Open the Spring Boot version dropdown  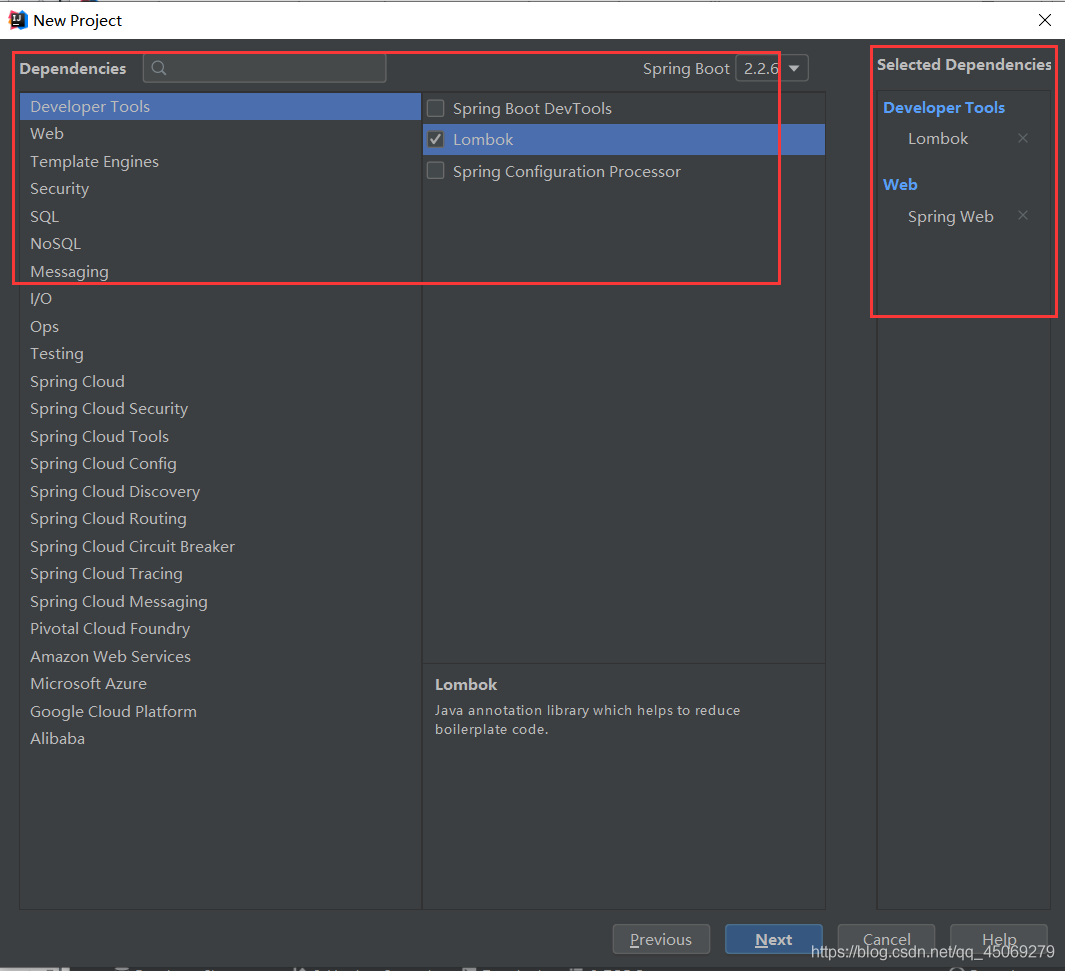tap(772, 69)
